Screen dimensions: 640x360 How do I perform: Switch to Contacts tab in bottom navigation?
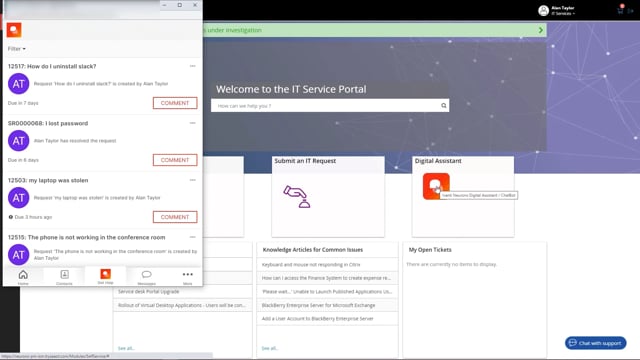tap(64, 277)
